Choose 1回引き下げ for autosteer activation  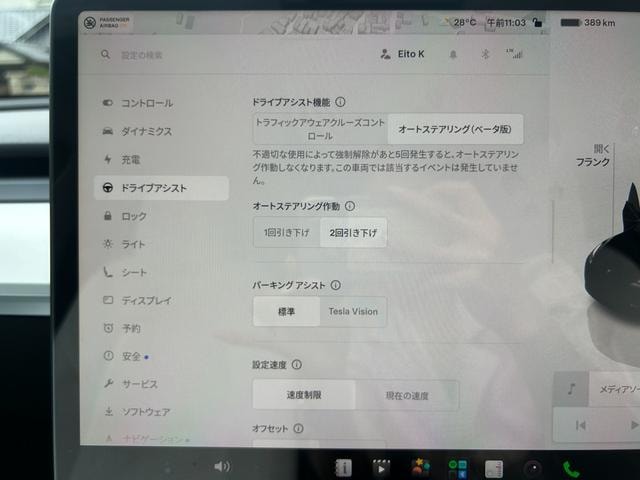[287, 233]
